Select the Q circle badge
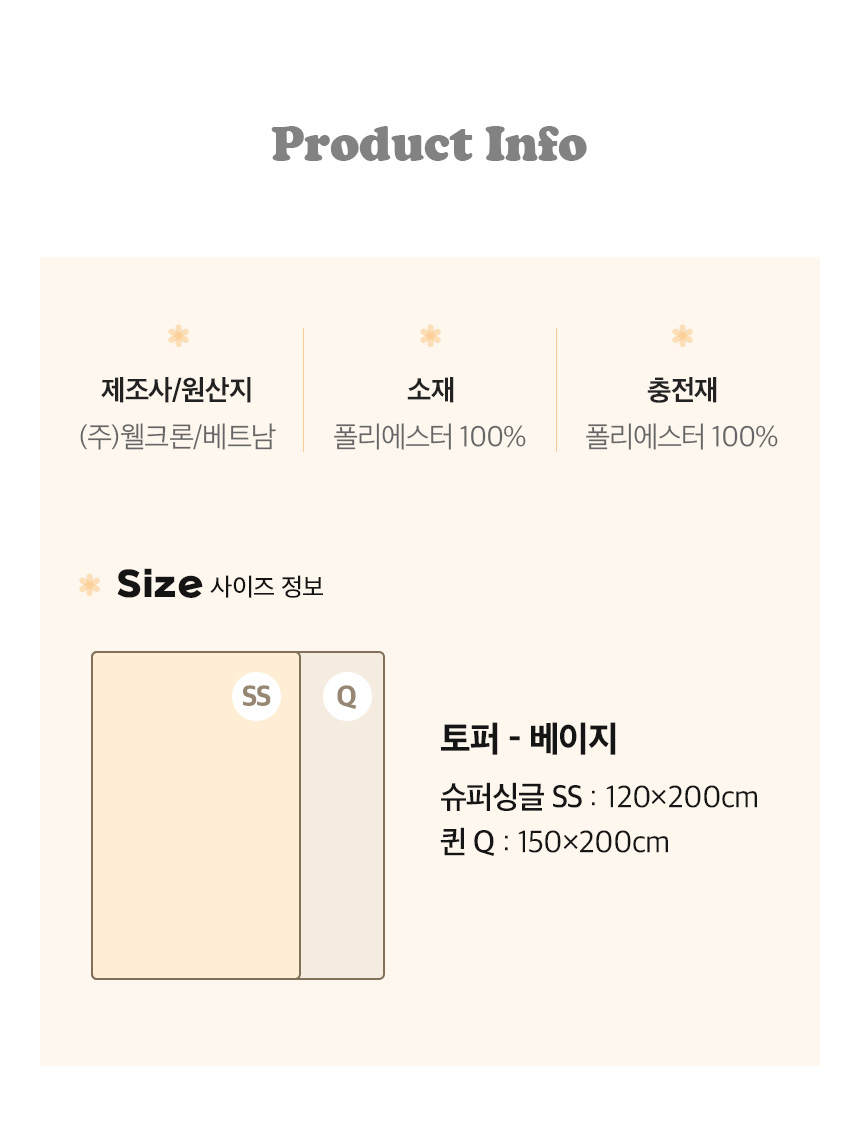The width and height of the screenshot is (860, 1146). (x=347, y=696)
